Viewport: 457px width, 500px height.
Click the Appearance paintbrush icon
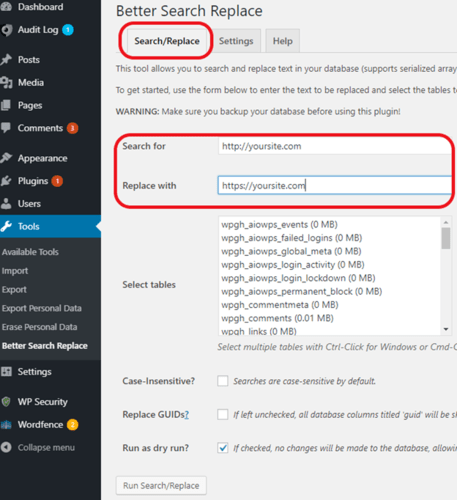pos(6,158)
